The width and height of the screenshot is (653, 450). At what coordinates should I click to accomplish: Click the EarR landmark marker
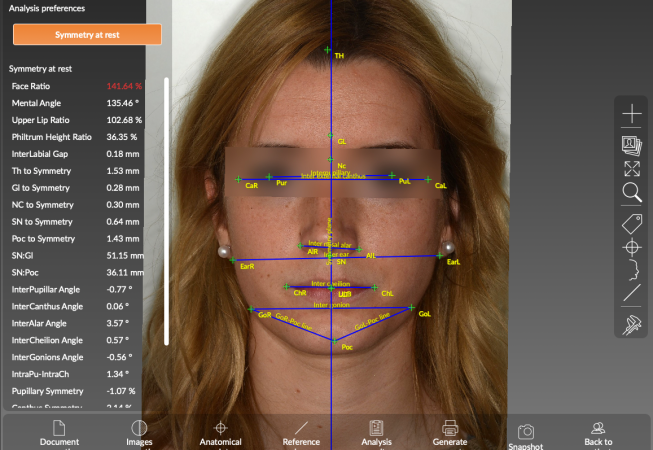(232, 260)
